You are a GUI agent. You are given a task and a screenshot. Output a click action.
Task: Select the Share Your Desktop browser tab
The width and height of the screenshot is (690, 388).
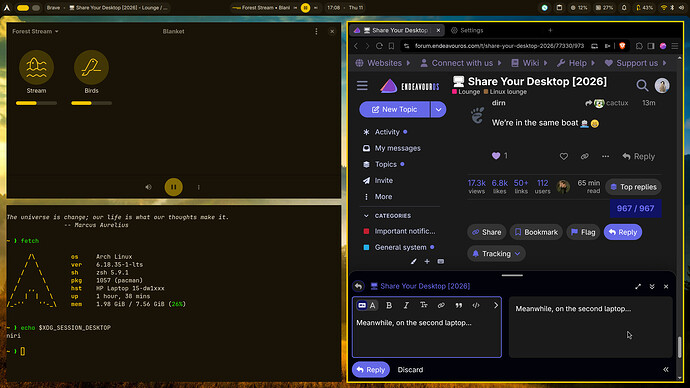(396, 30)
